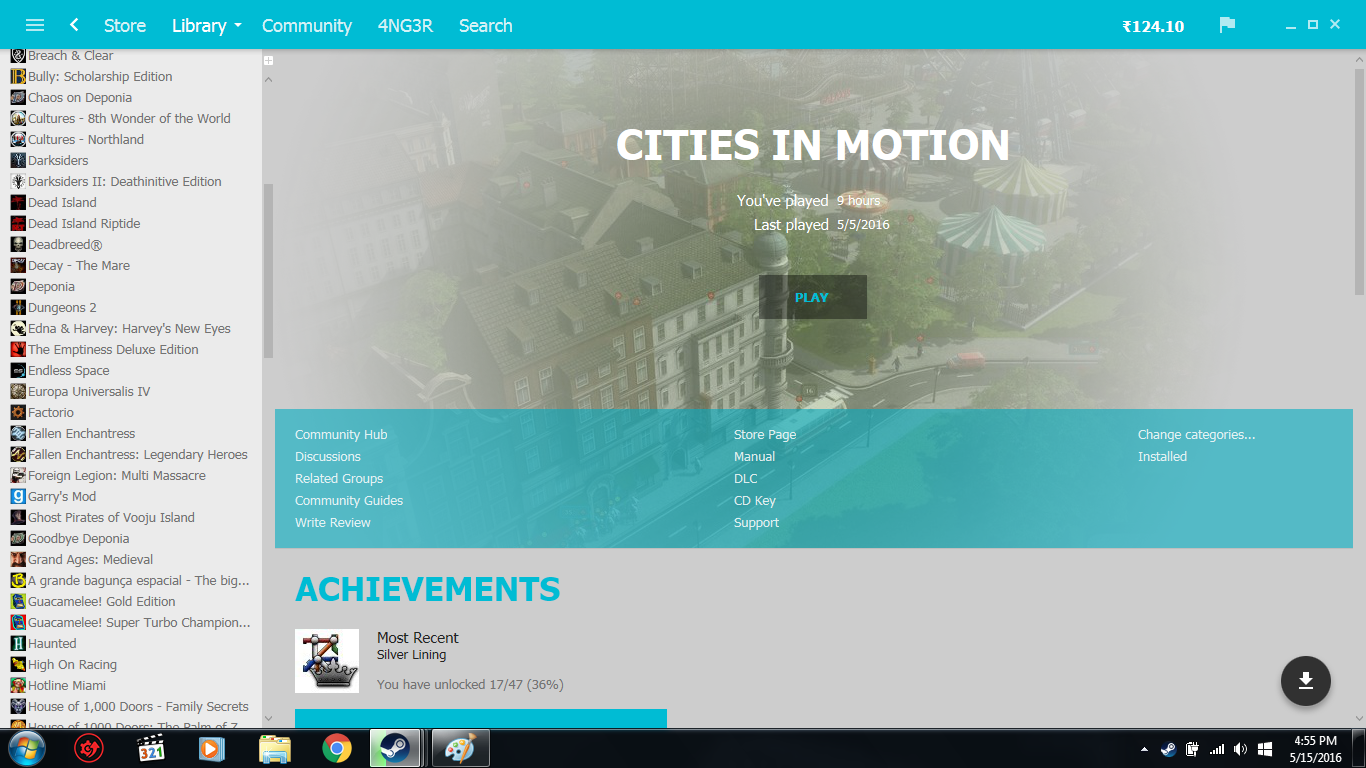The width and height of the screenshot is (1366, 768).
Task: Open File Explorer from taskbar
Action: 275,748
